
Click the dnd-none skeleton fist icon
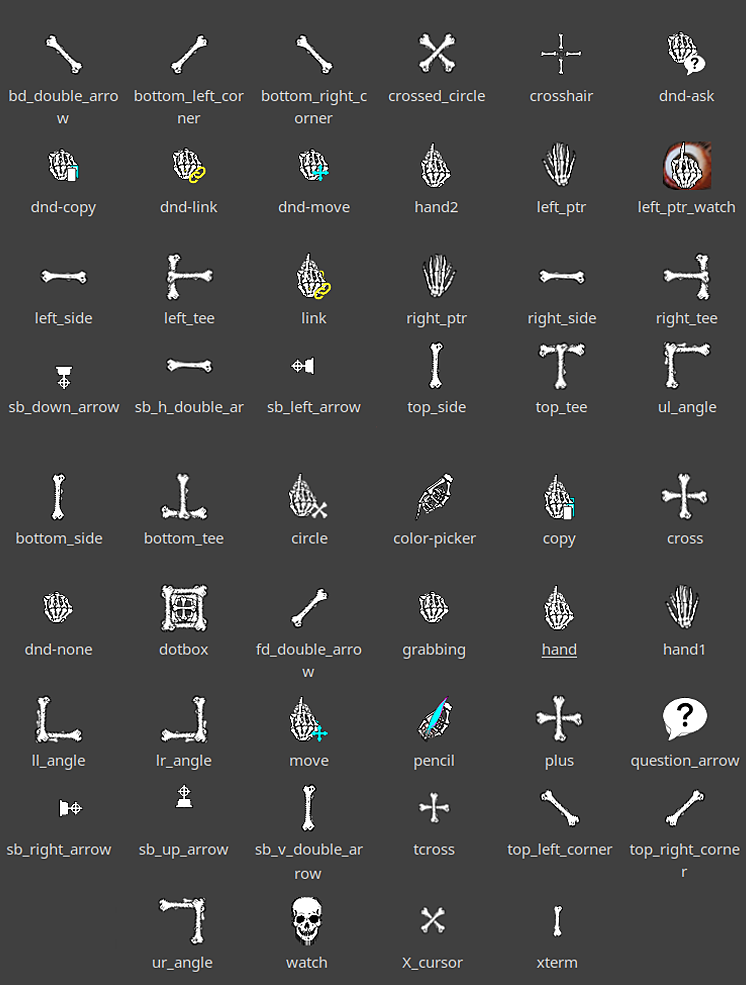58,607
